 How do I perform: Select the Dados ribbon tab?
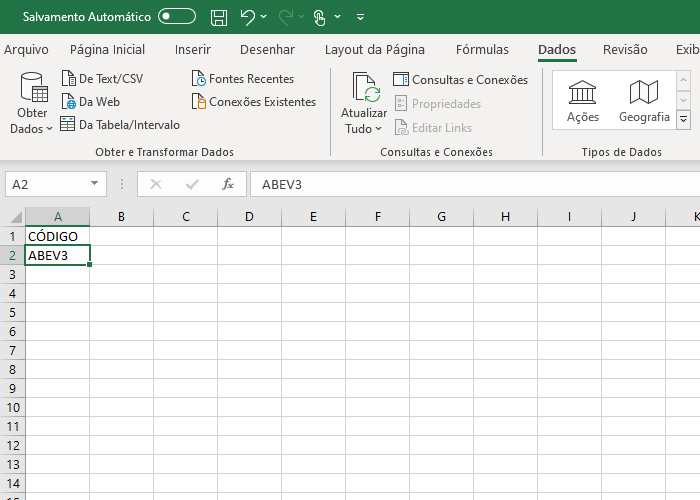point(557,50)
